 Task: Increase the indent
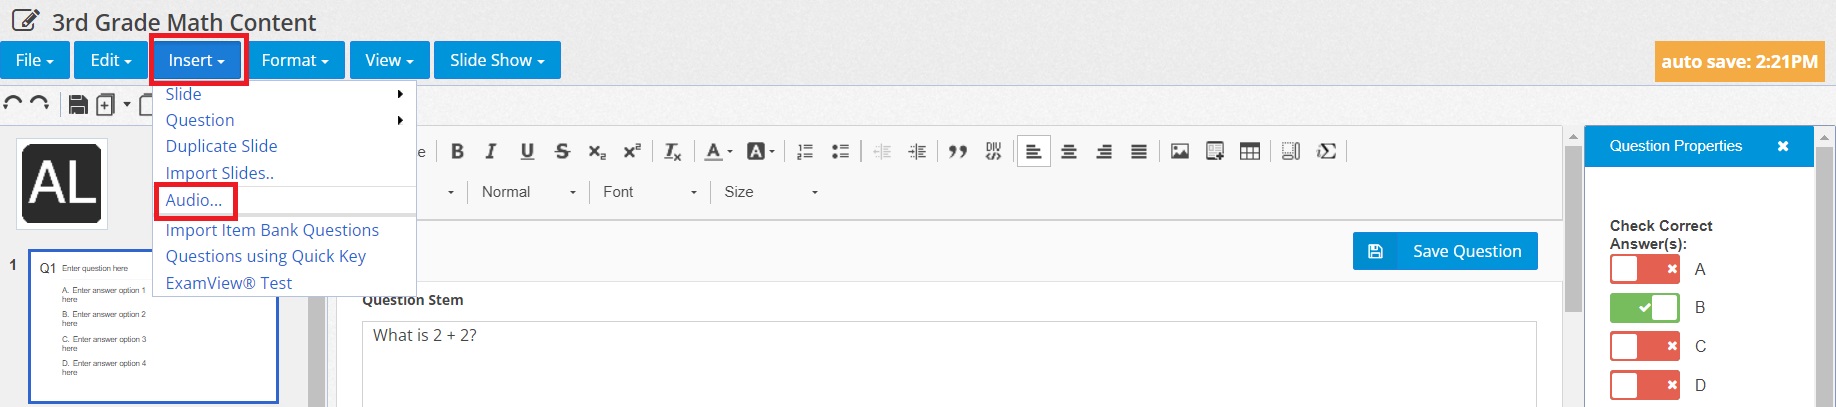[917, 151]
